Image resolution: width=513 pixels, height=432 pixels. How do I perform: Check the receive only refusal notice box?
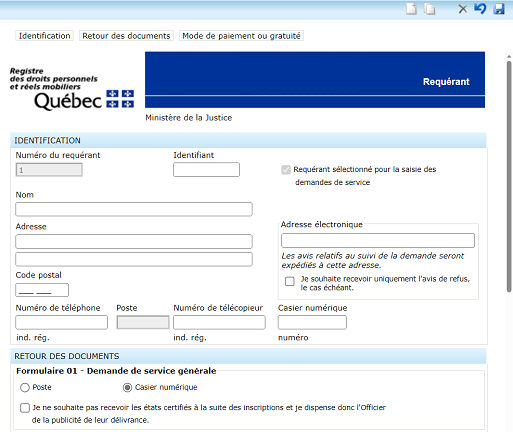click(290, 281)
